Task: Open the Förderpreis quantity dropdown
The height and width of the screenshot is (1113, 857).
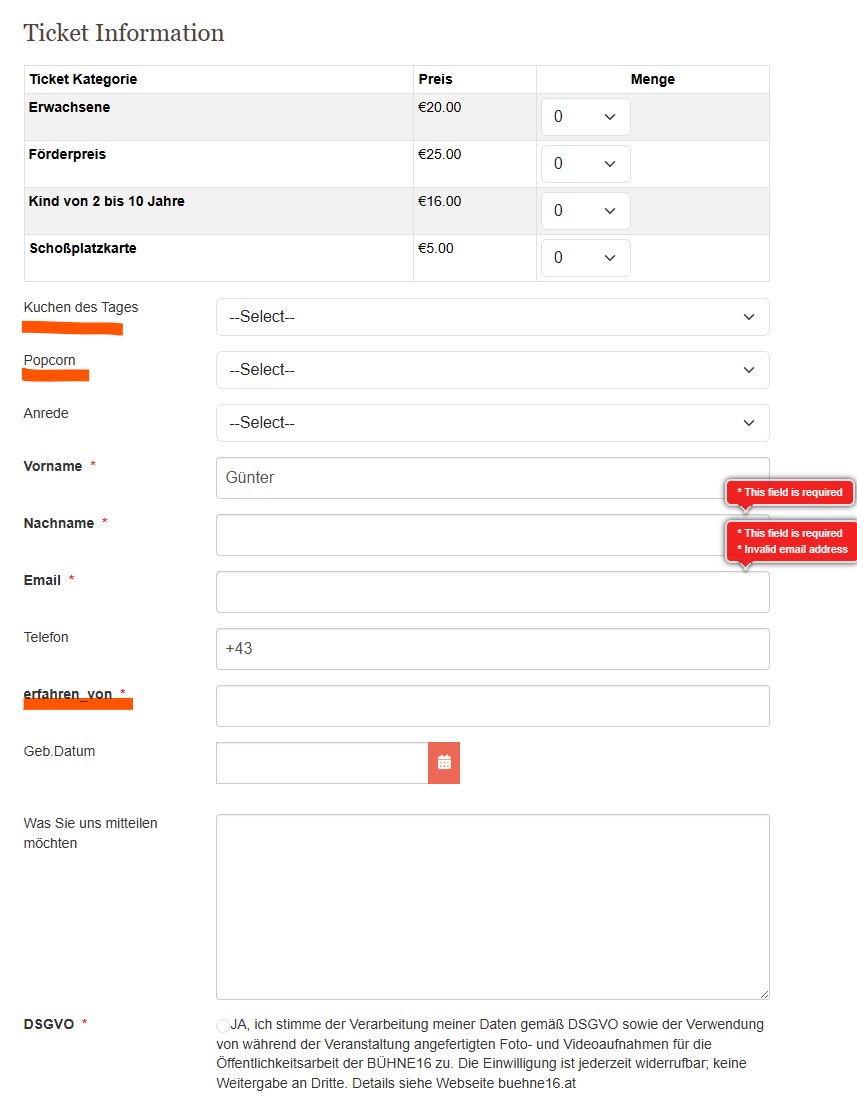Action: coord(585,164)
